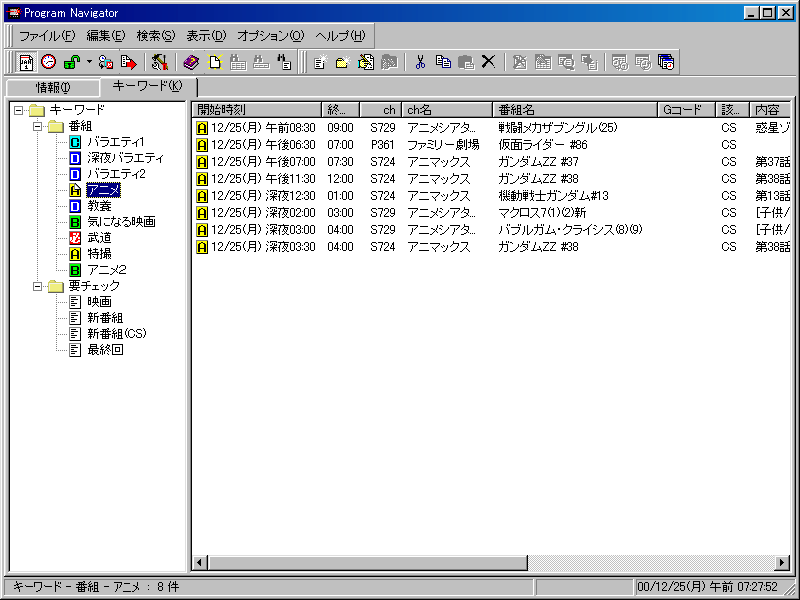
Task: Click the scissors cut icon
Action: click(420, 62)
